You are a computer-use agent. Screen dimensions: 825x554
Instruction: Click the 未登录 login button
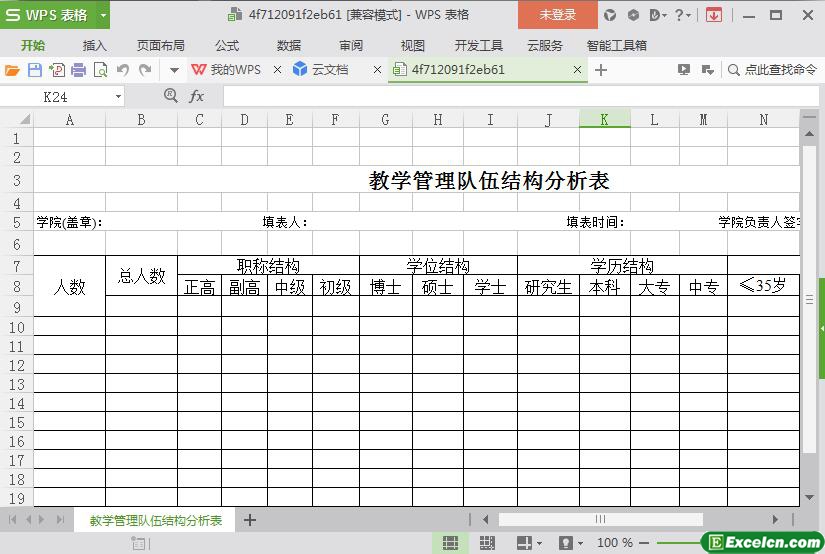(x=558, y=15)
